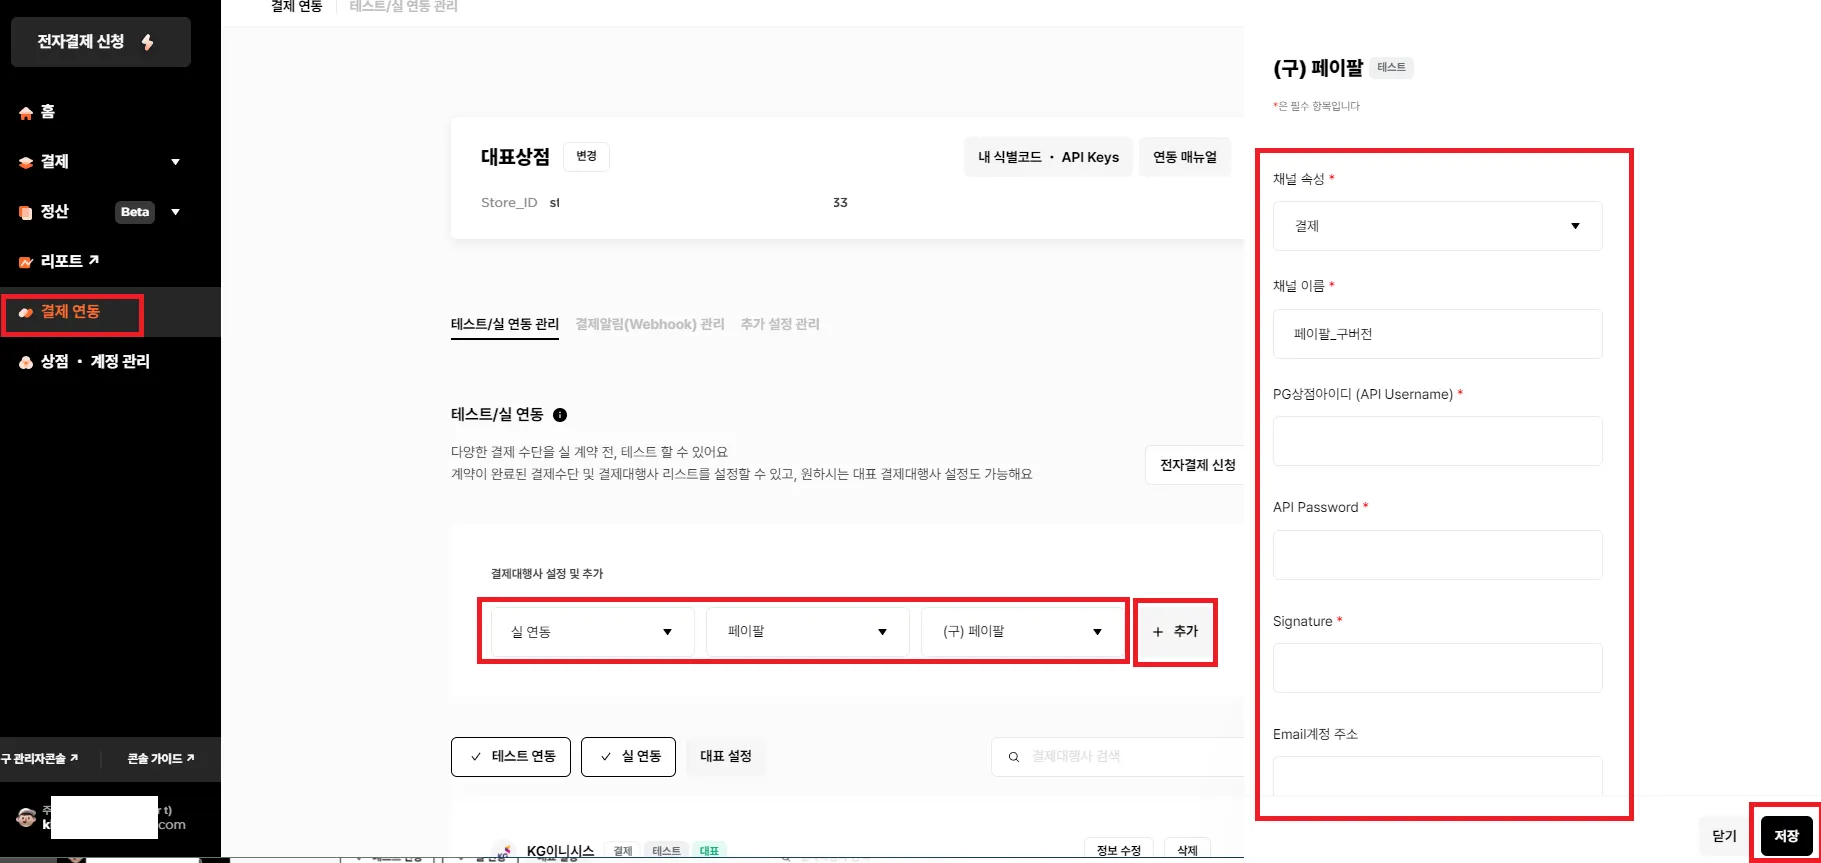Click the 테스트 badge beside (구) 페이팔 title
The height and width of the screenshot is (863, 1821).
1391,68
